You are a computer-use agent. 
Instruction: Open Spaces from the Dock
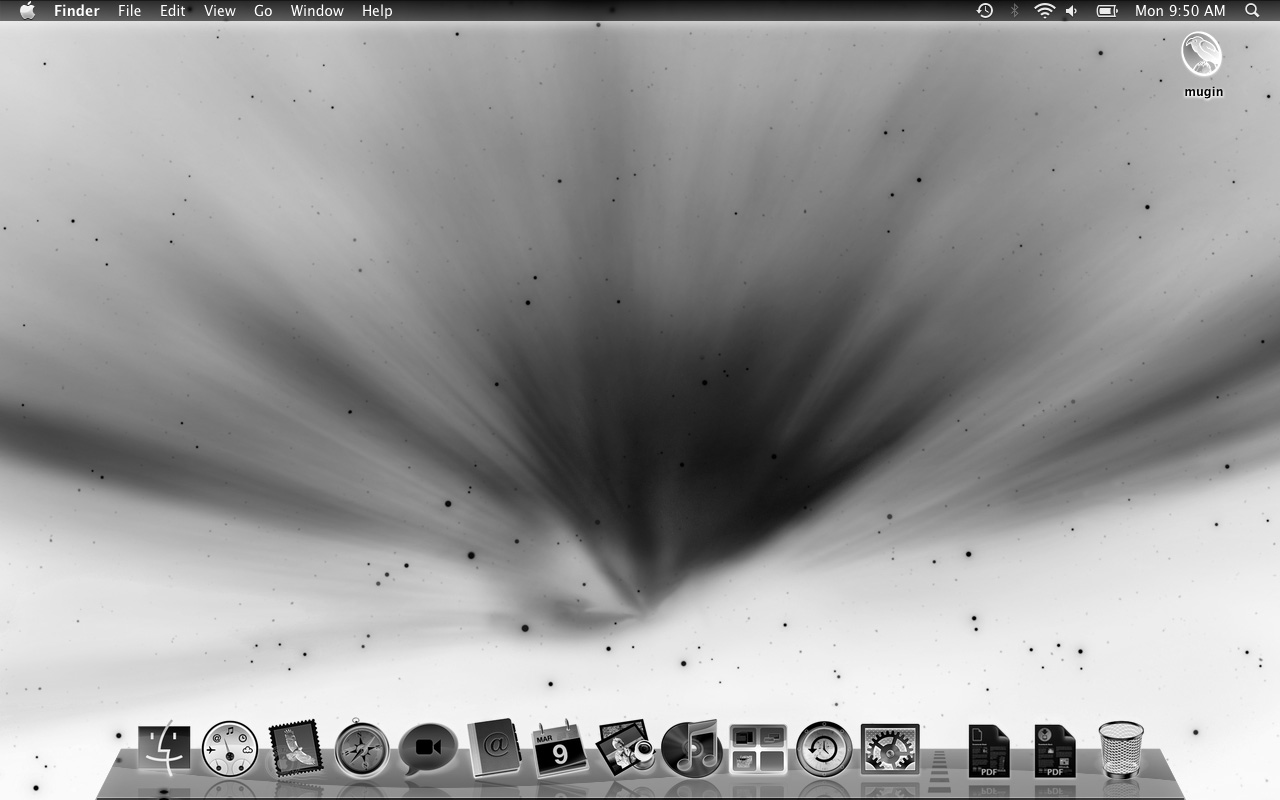point(758,749)
